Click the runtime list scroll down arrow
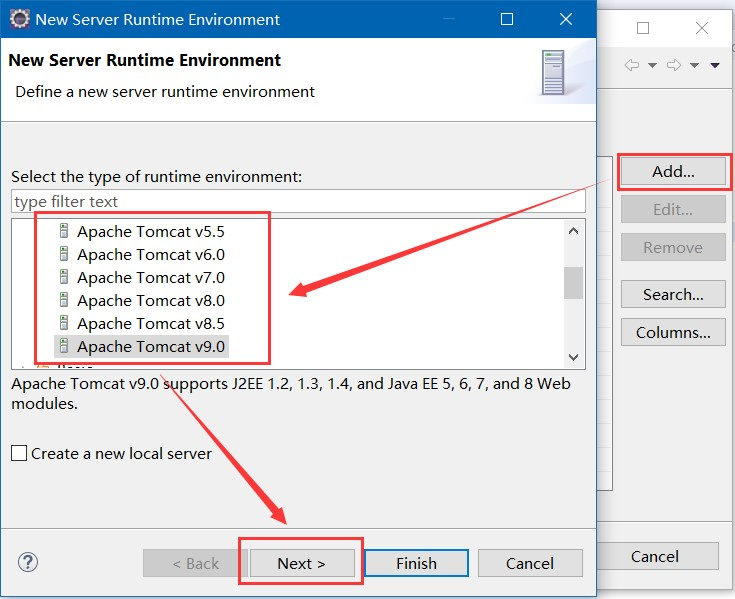This screenshot has width=735, height=599. 573,357
